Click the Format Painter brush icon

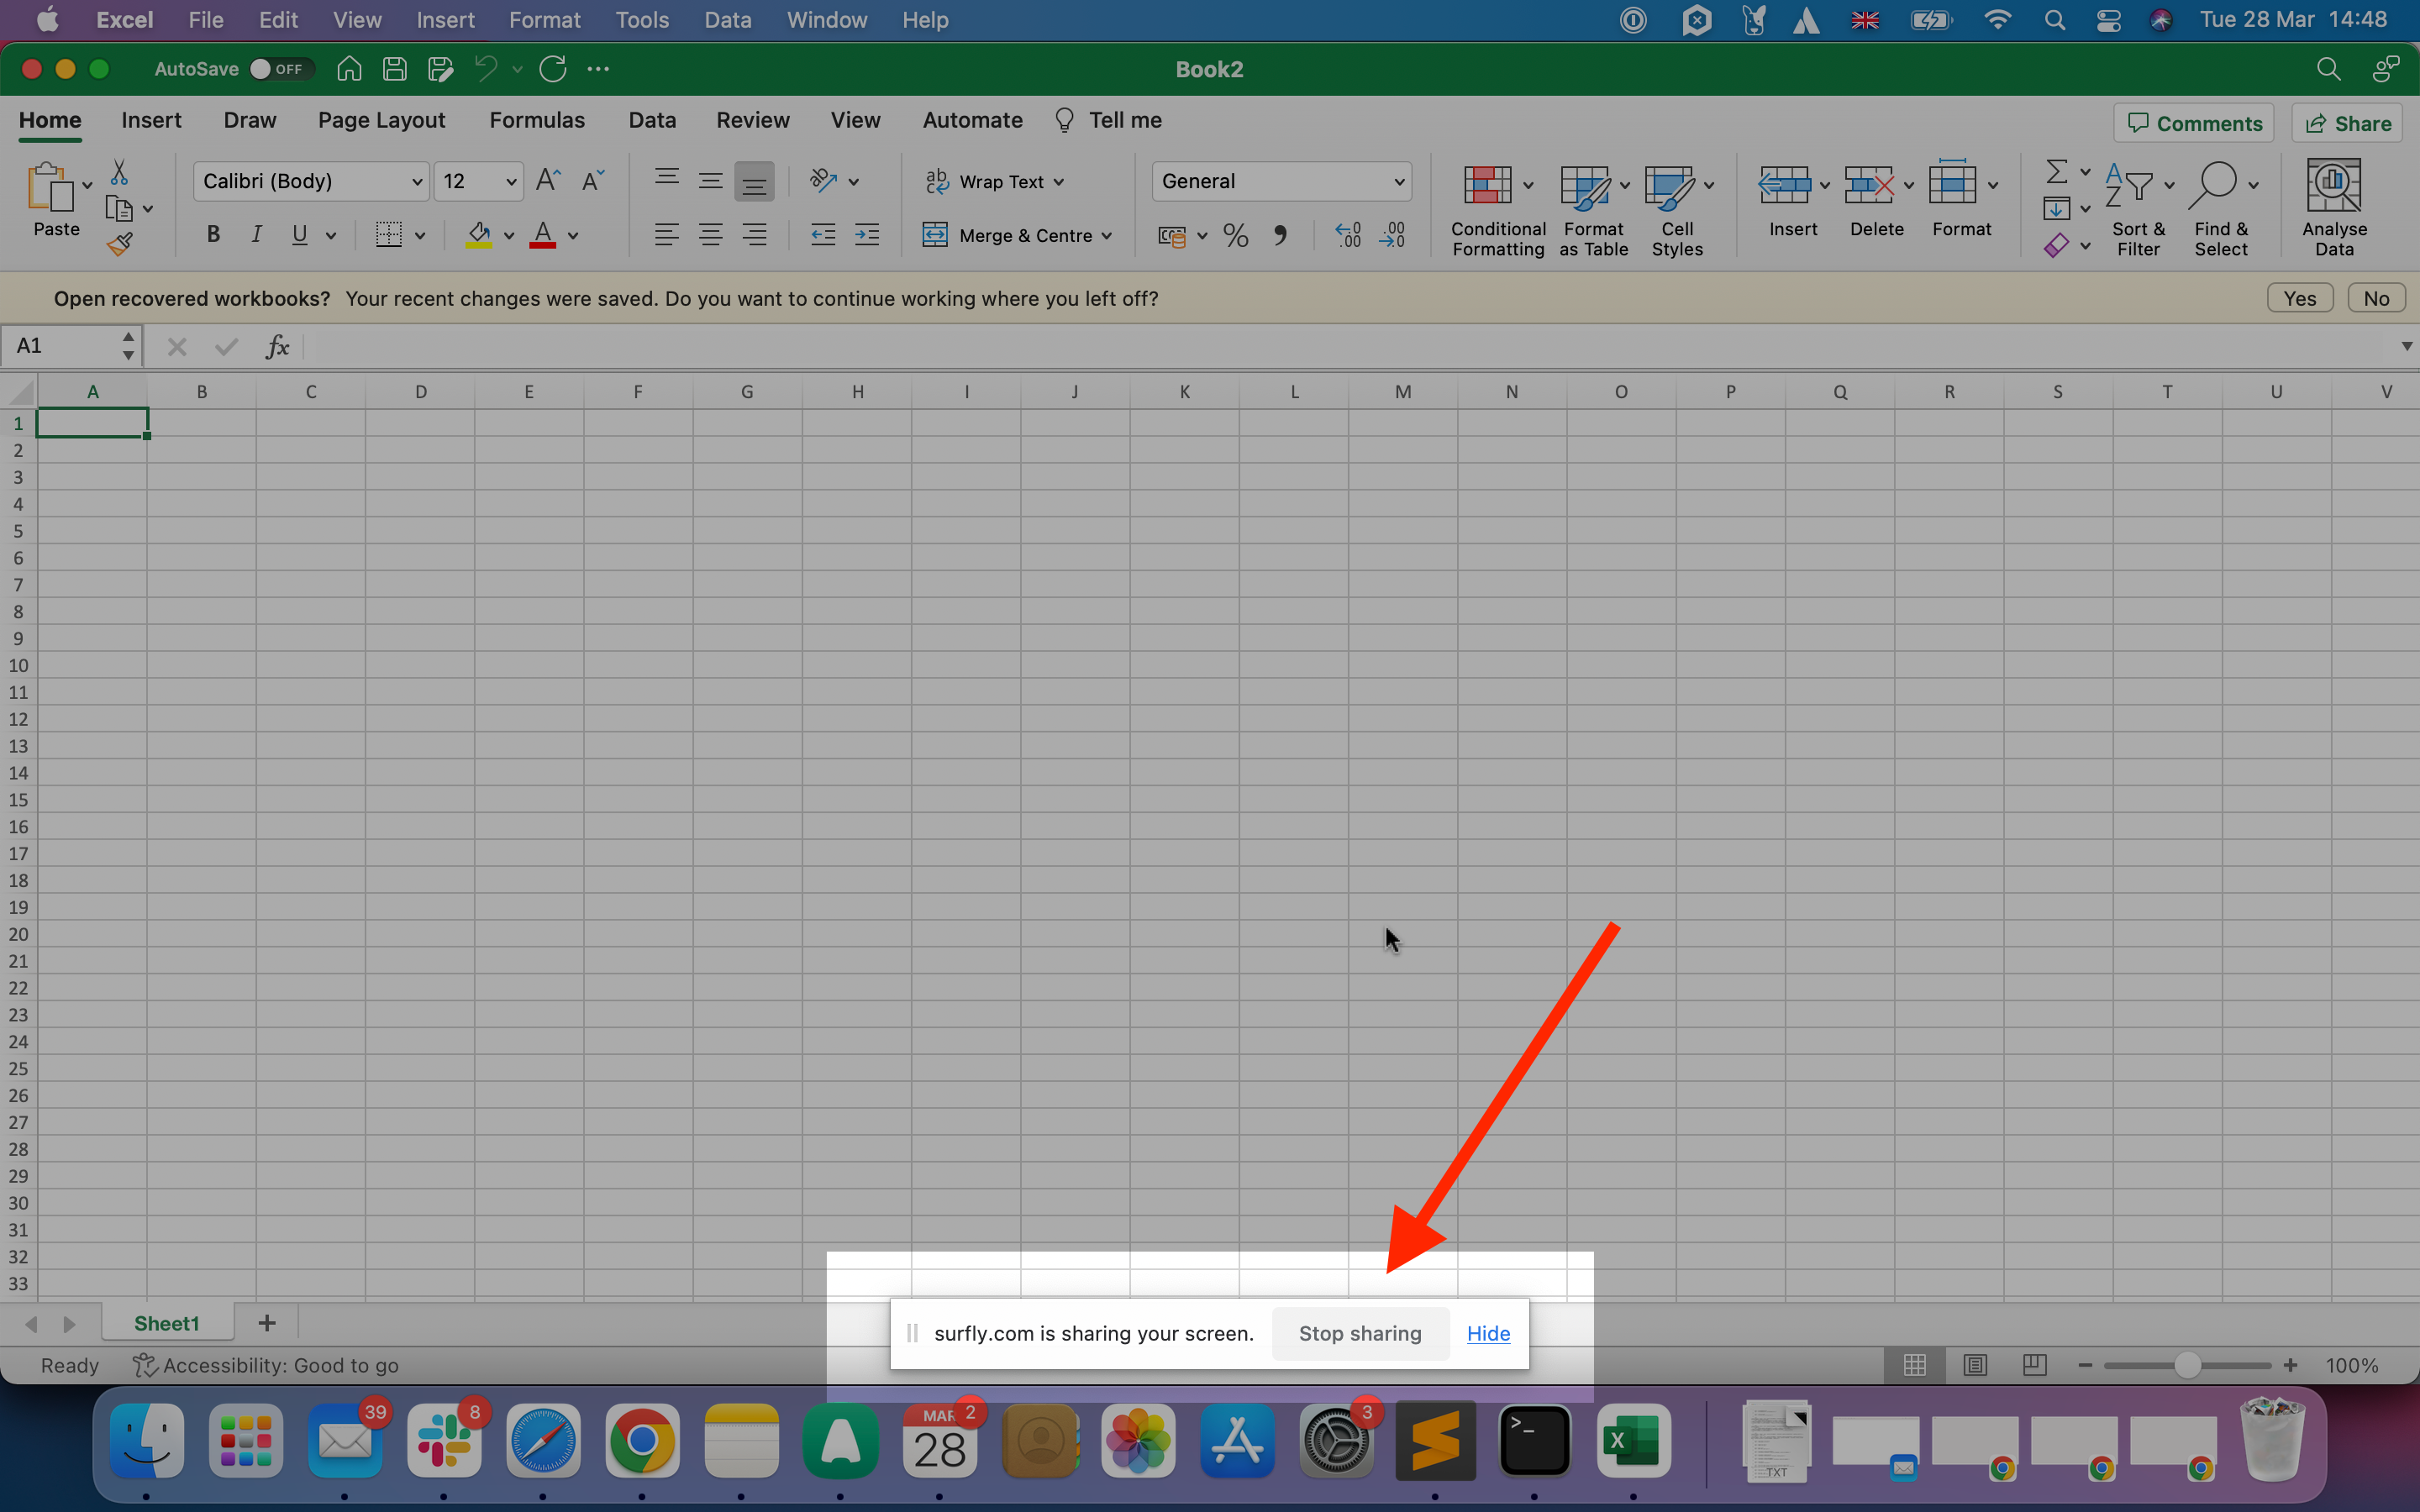click(x=120, y=243)
